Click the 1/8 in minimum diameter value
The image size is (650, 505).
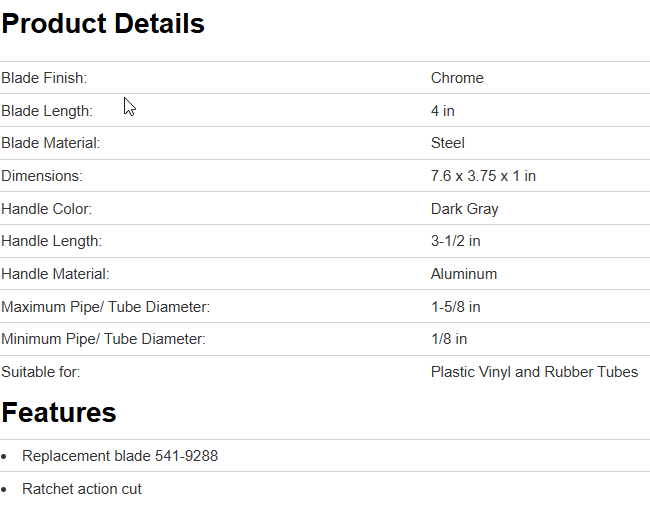pyautogui.click(x=449, y=339)
